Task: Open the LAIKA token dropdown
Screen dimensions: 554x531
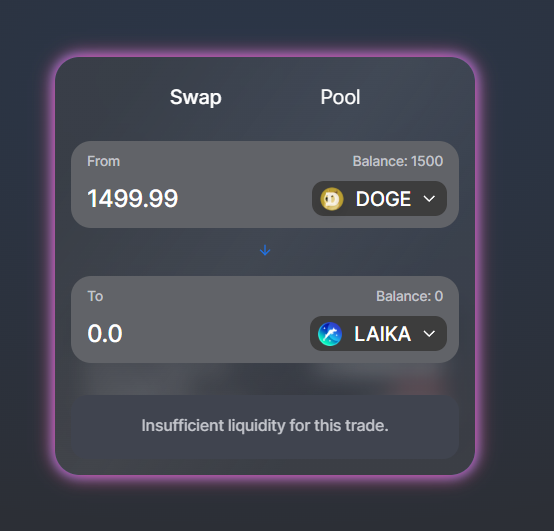Action: [378, 334]
